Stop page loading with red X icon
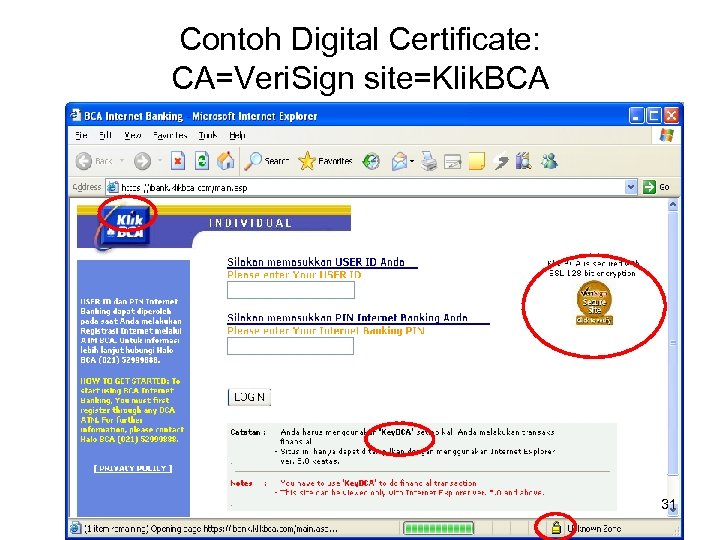The height and width of the screenshot is (540, 720). point(178,161)
